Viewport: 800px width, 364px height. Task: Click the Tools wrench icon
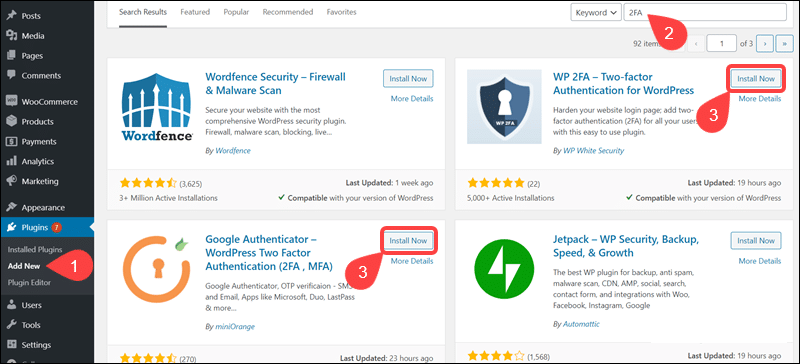tap(11, 325)
